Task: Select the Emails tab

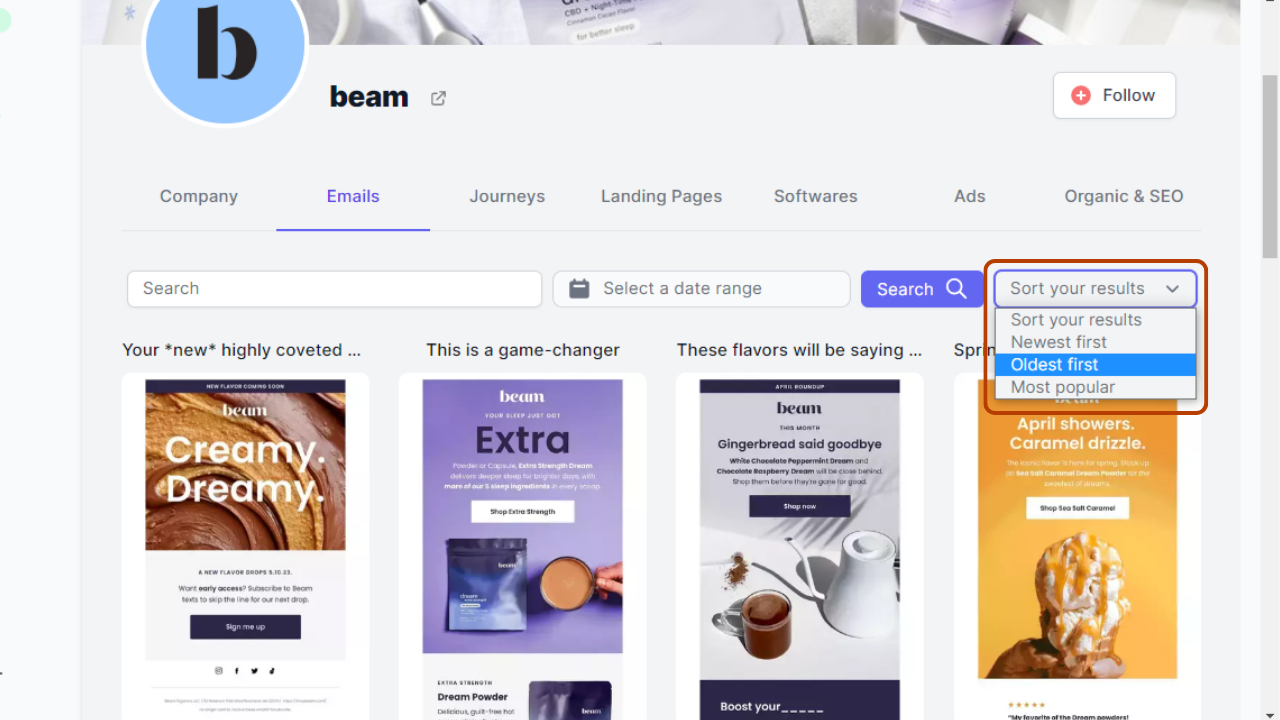Action: point(353,196)
